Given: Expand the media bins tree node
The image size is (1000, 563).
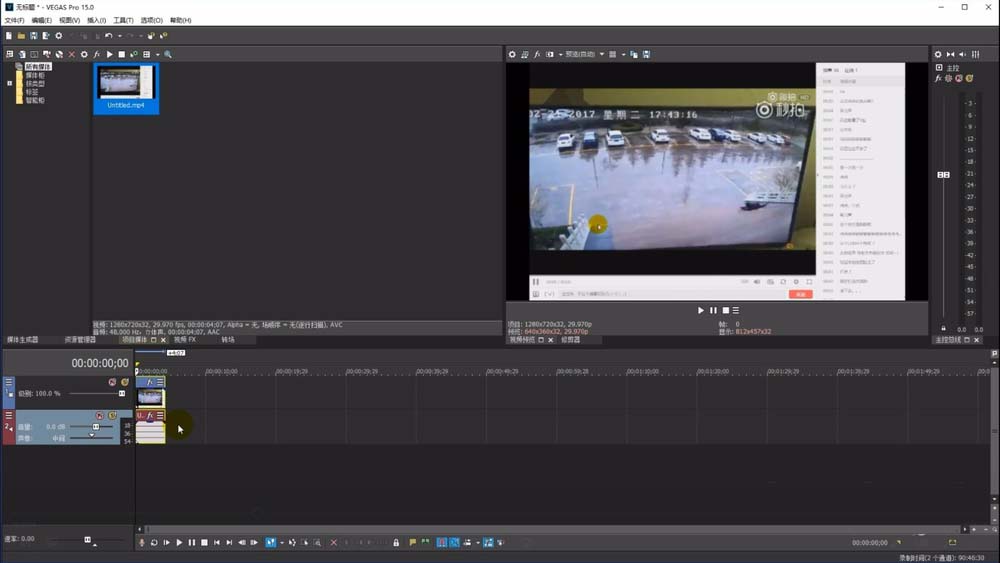Looking at the screenshot, I should pos(9,83).
